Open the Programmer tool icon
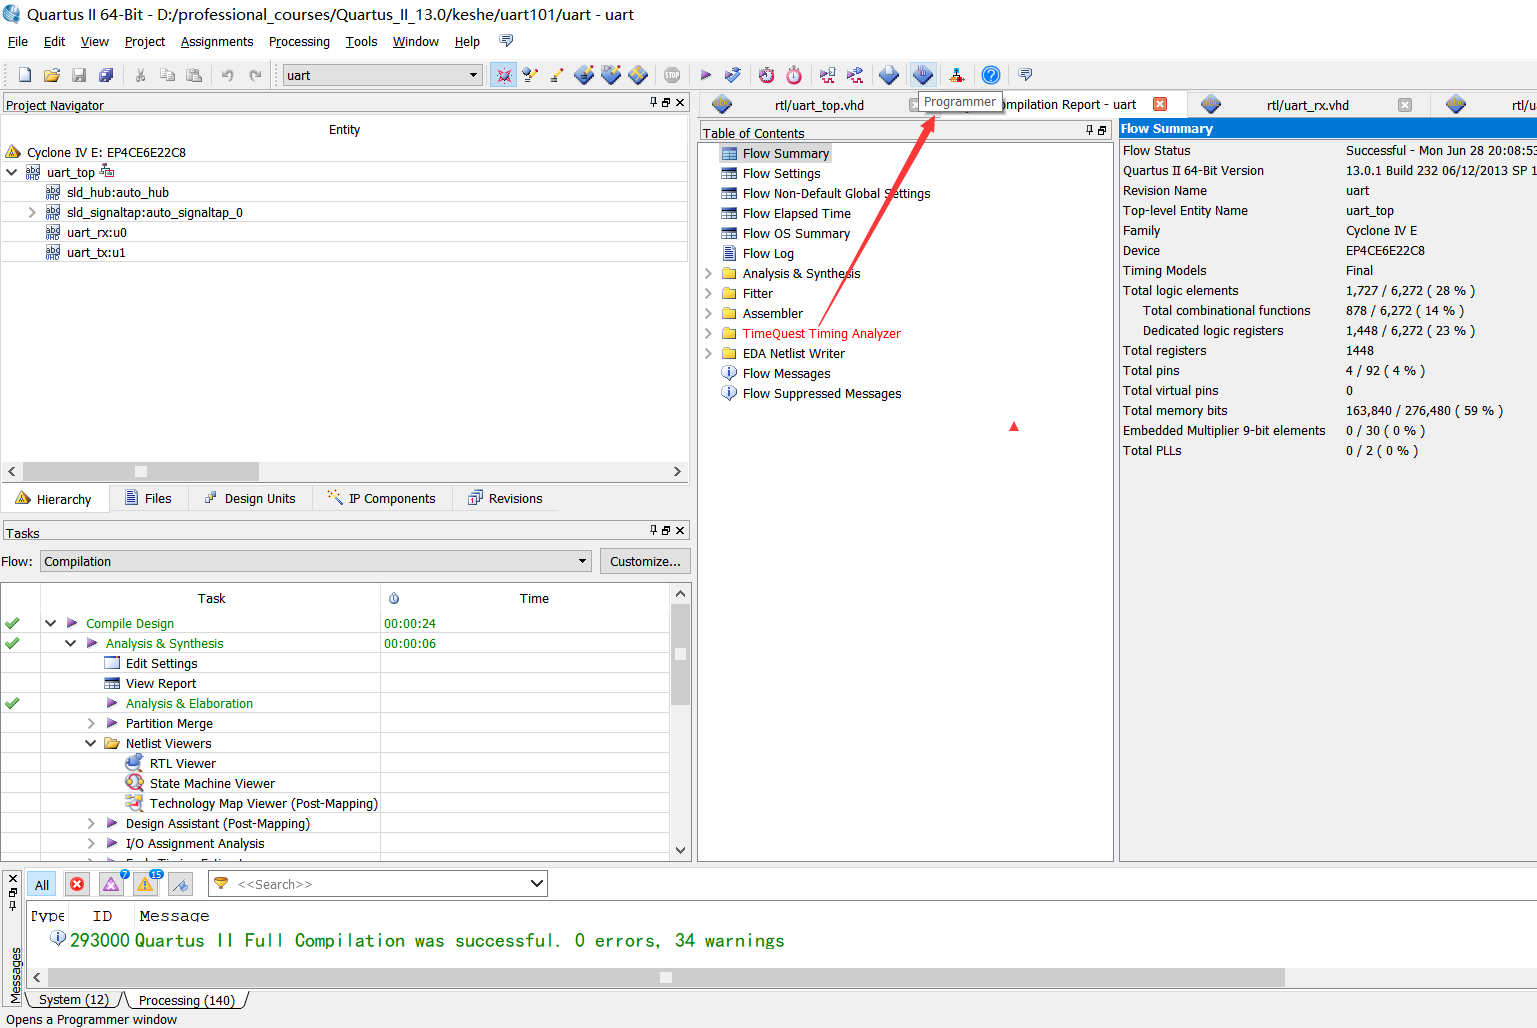The height and width of the screenshot is (1028, 1537). pos(923,75)
